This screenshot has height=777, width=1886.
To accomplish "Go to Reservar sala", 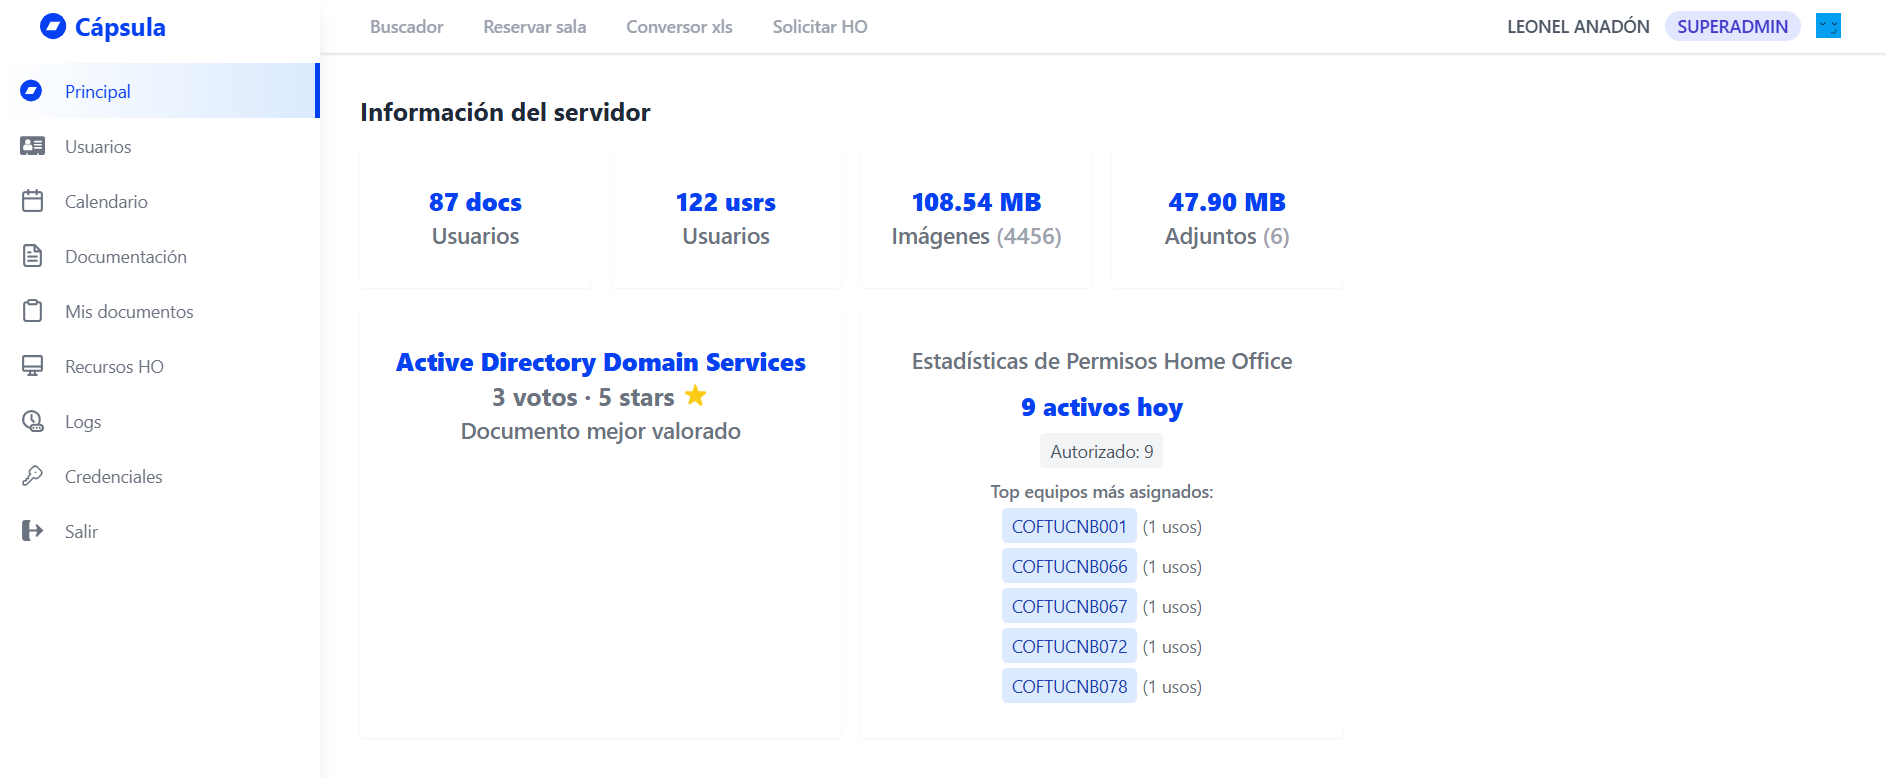I will click(534, 27).
